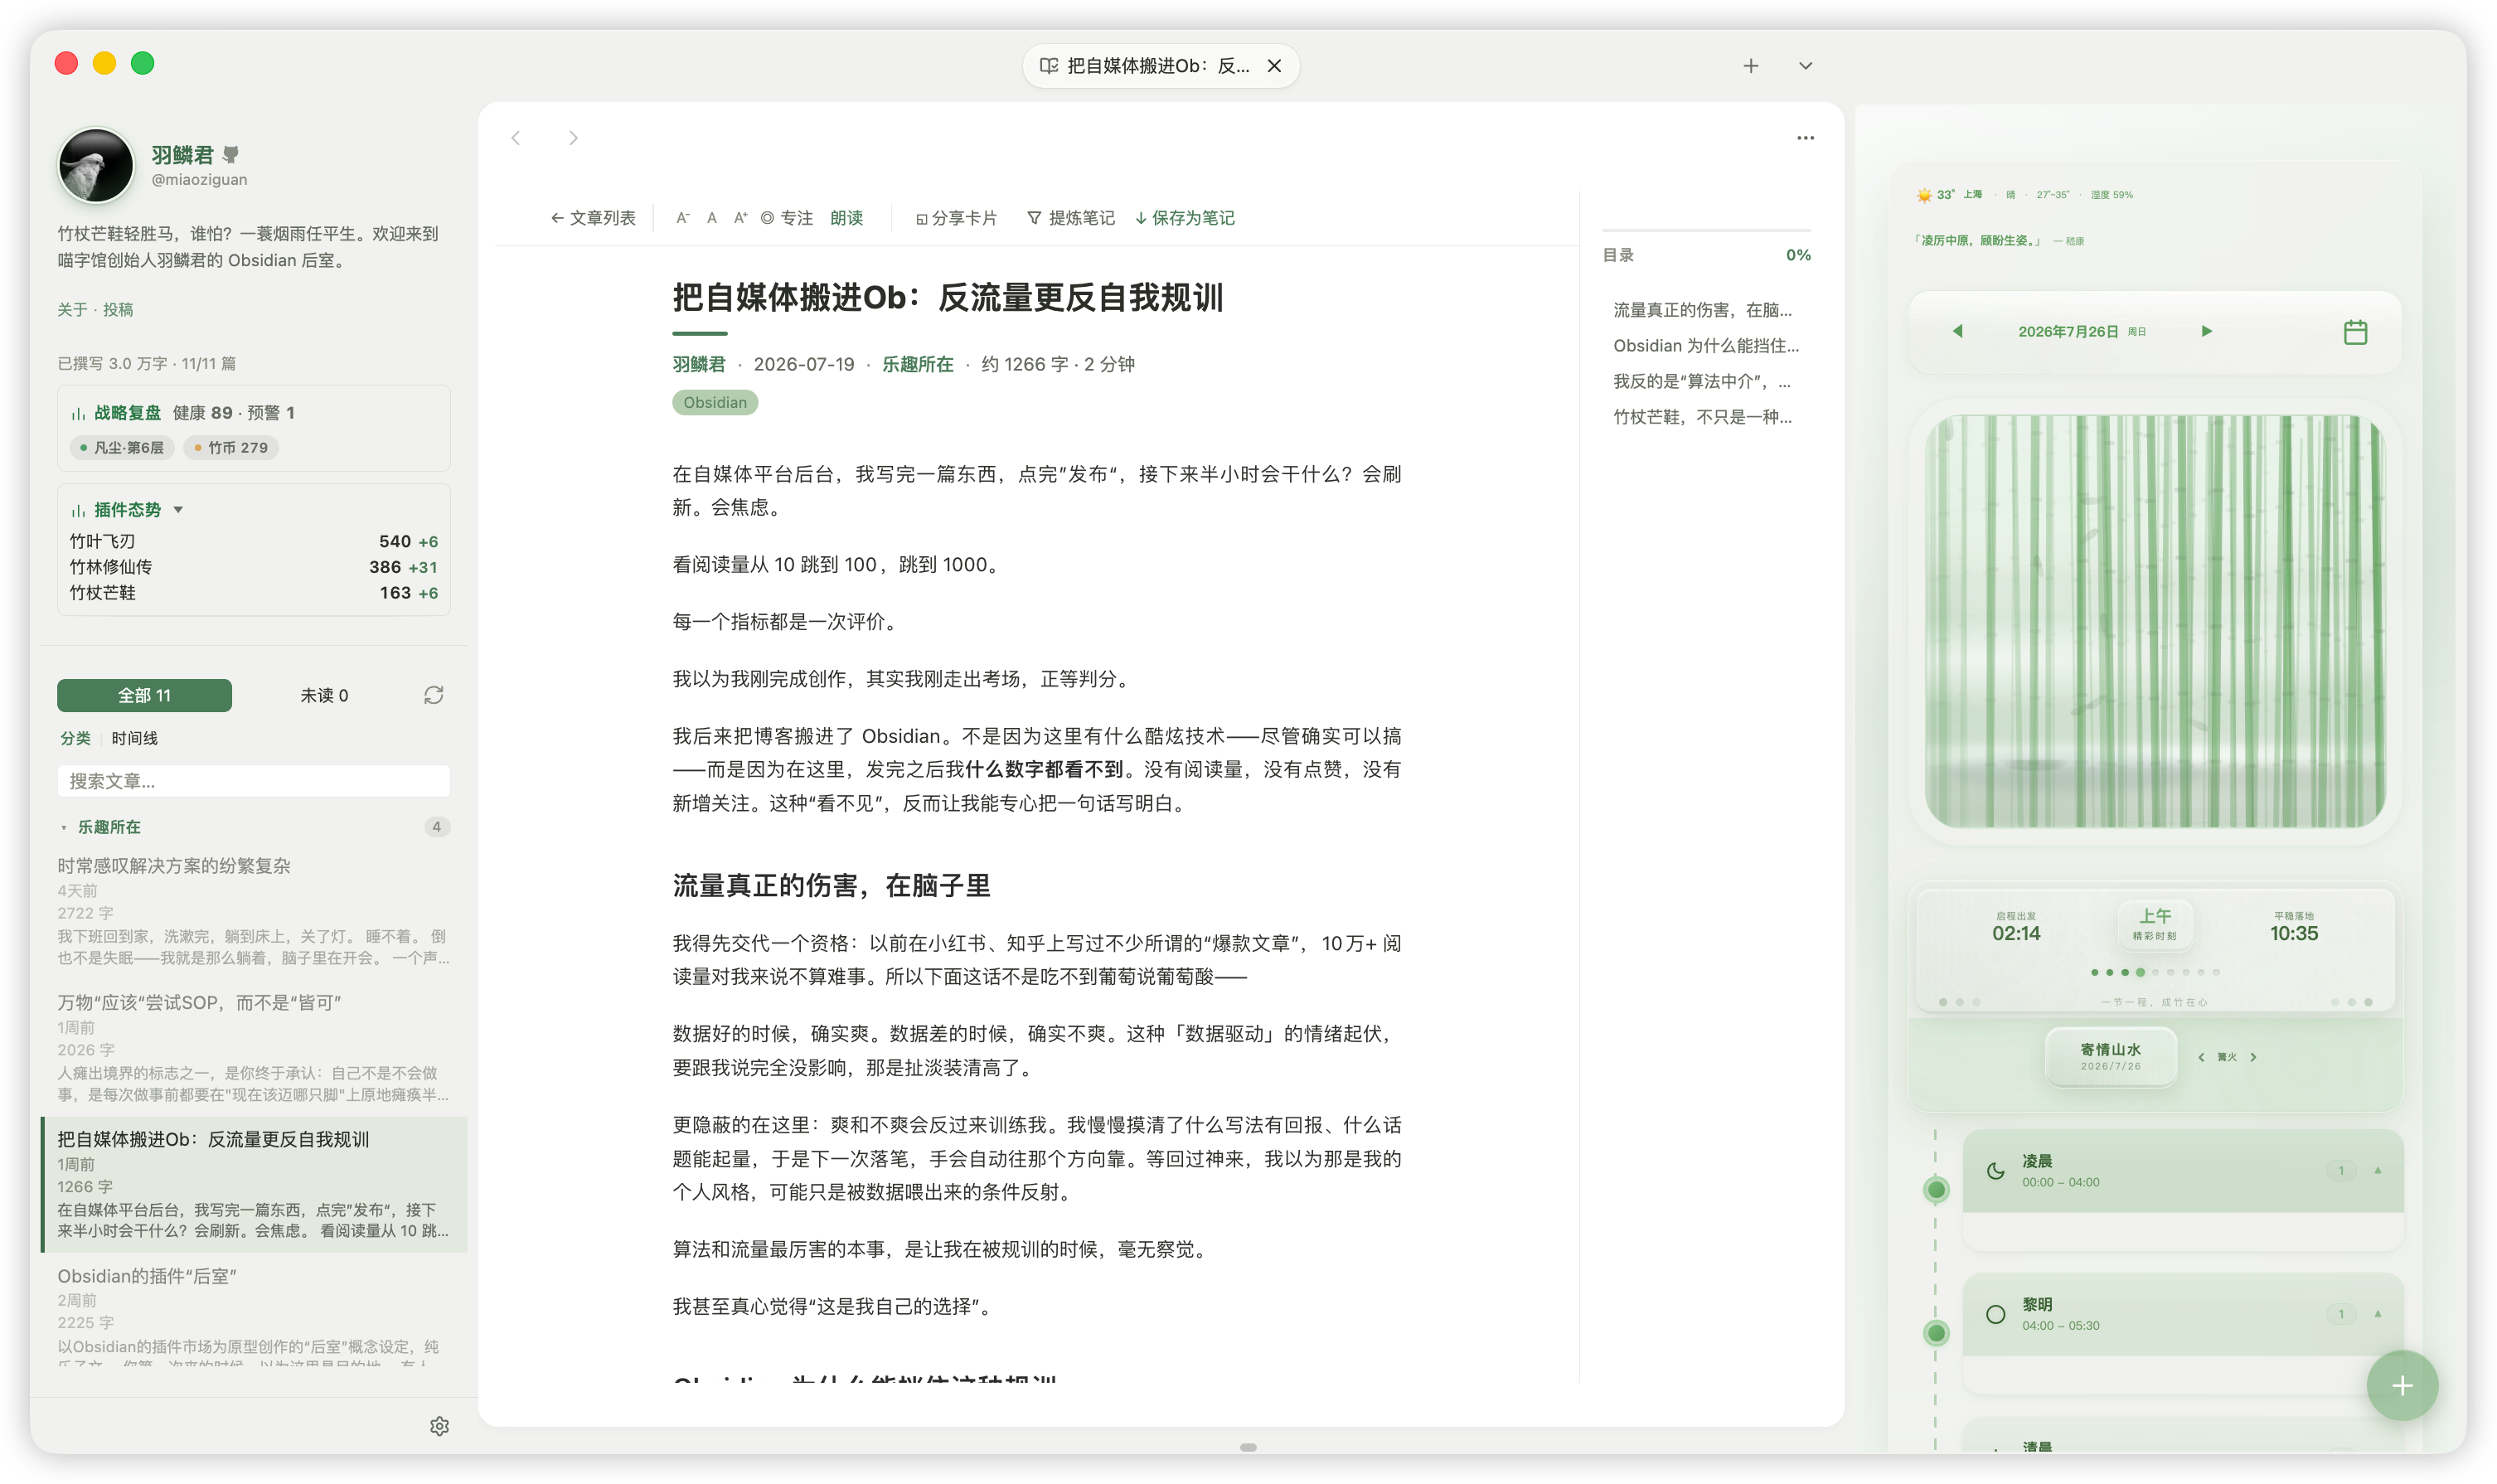The height and width of the screenshot is (1484, 2497).
Task: Jump to TOC entry Obsidian 为什么能挡住
Action: pos(1705,346)
